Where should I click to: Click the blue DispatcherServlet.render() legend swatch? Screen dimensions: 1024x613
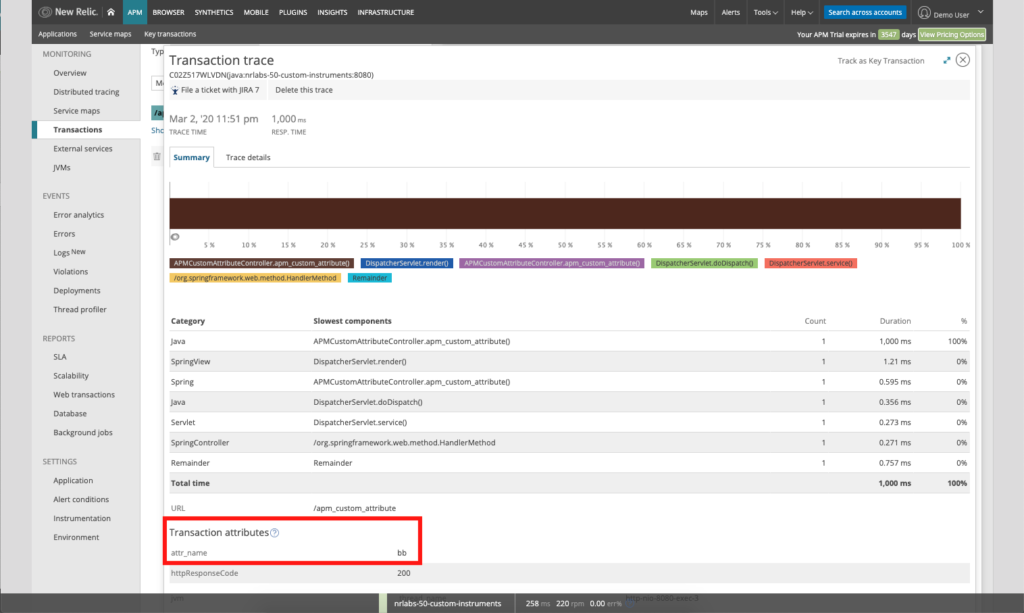tap(407, 263)
